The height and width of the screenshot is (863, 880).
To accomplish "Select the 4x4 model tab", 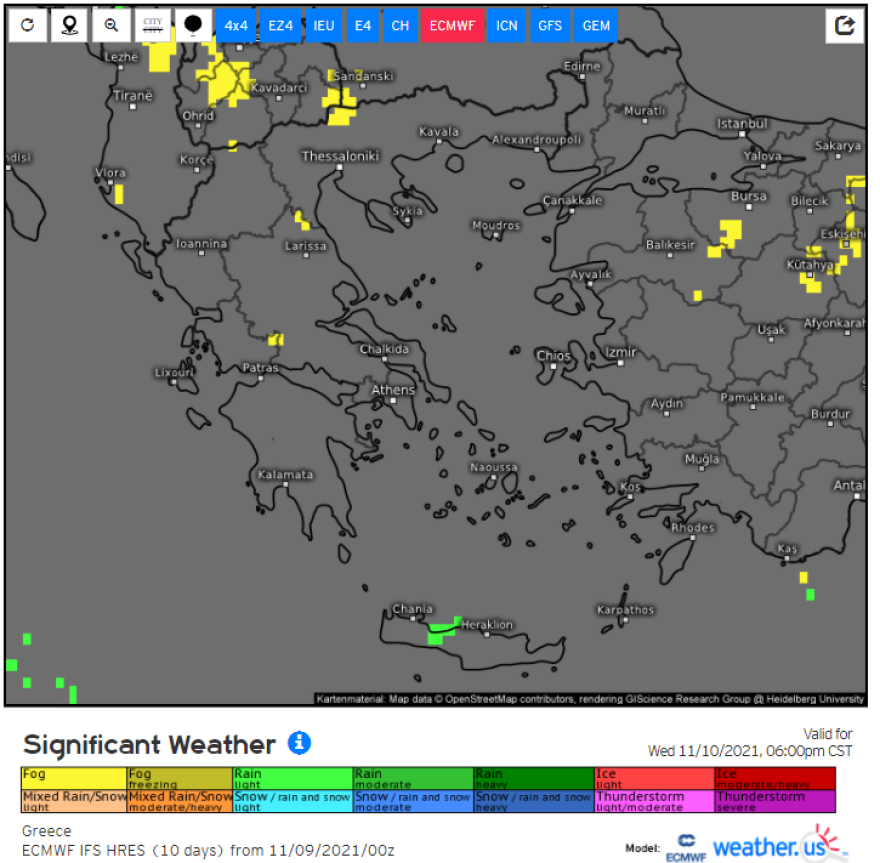I will click(236, 26).
